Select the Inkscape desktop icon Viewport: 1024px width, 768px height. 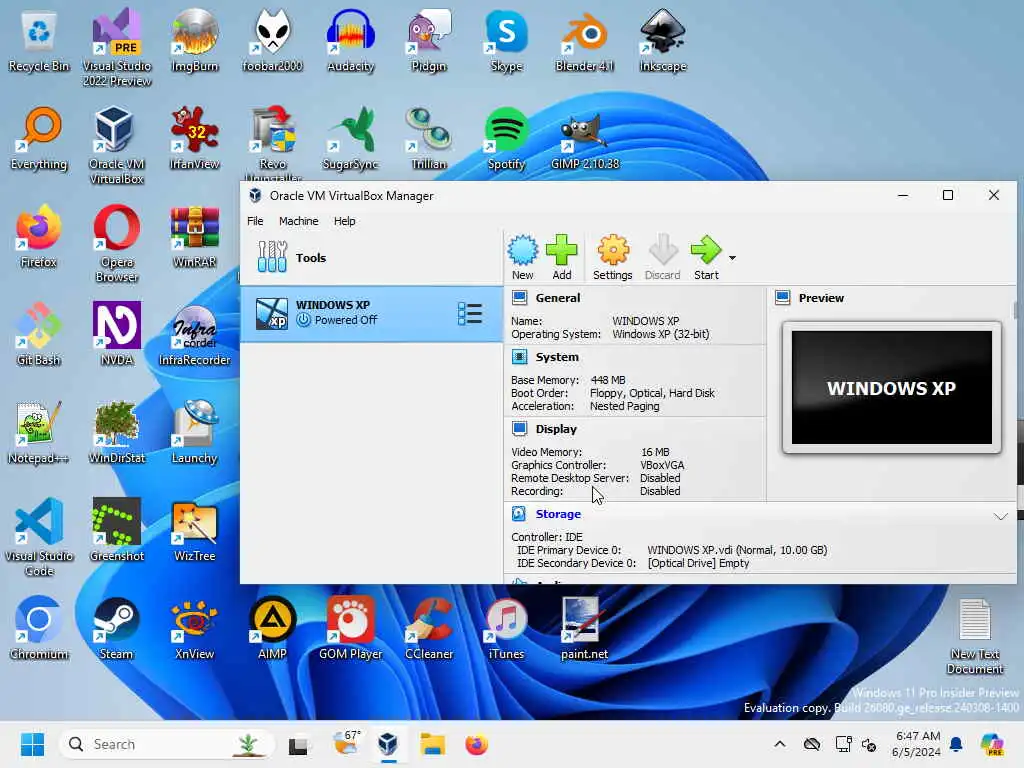click(663, 40)
